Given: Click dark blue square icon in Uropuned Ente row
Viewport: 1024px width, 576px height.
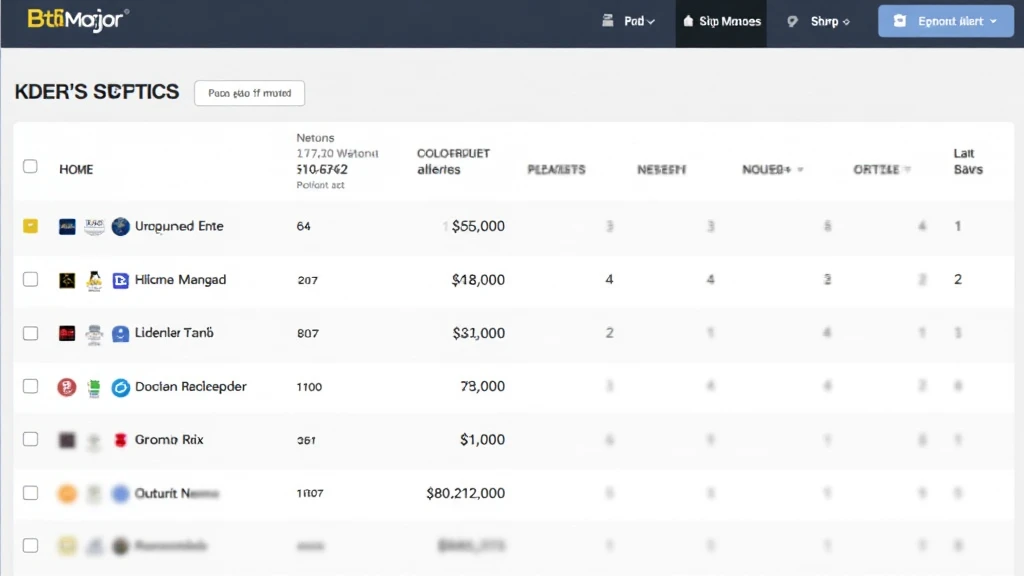Looking at the screenshot, I should click(67, 227).
